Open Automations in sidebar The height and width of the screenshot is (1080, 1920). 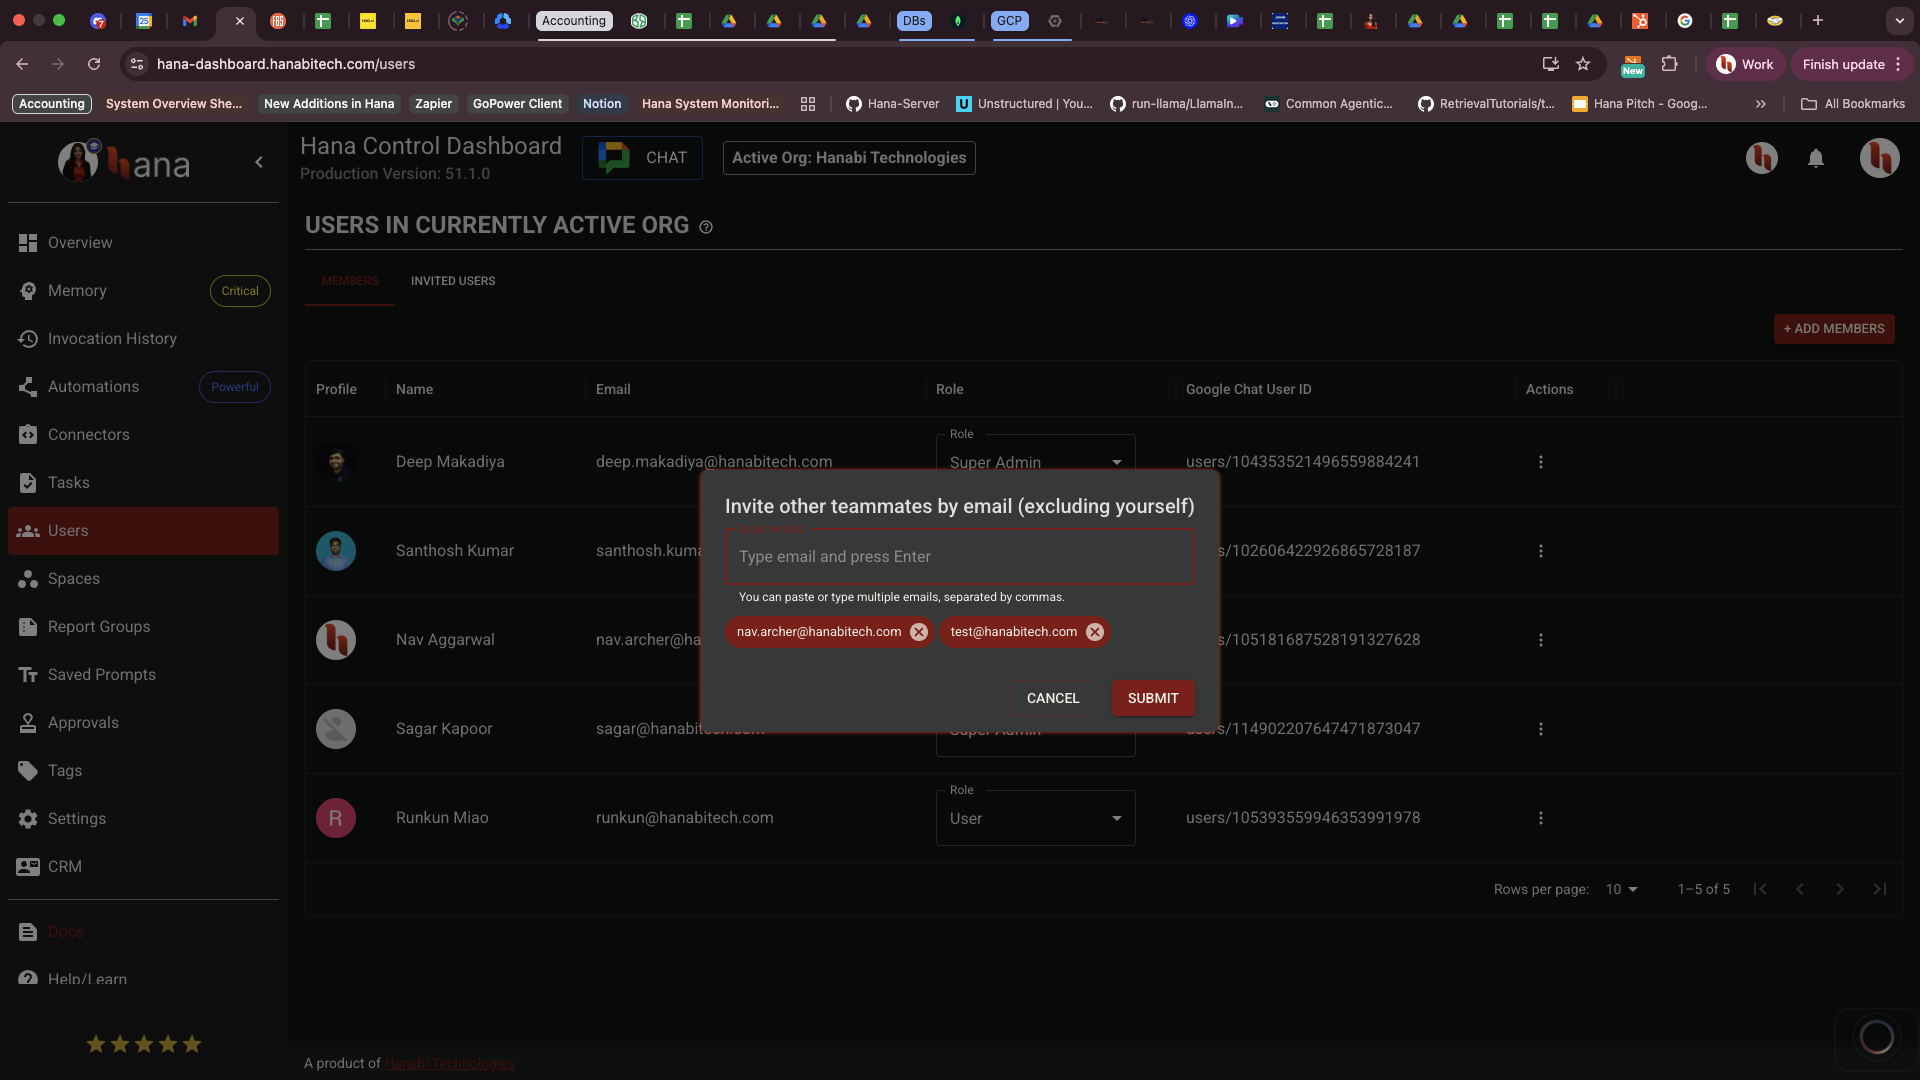[143, 387]
